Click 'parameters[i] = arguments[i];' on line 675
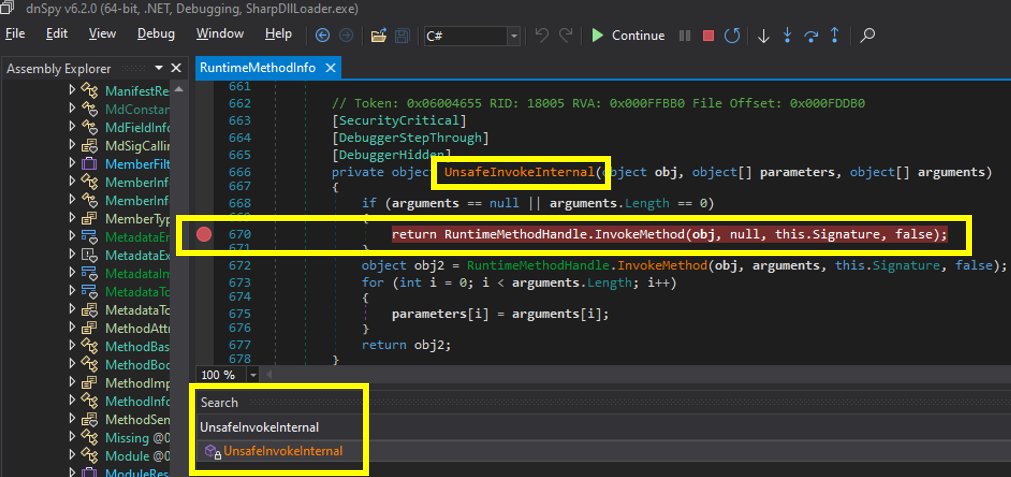This screenshot has height=477, width=1011. 500,314
